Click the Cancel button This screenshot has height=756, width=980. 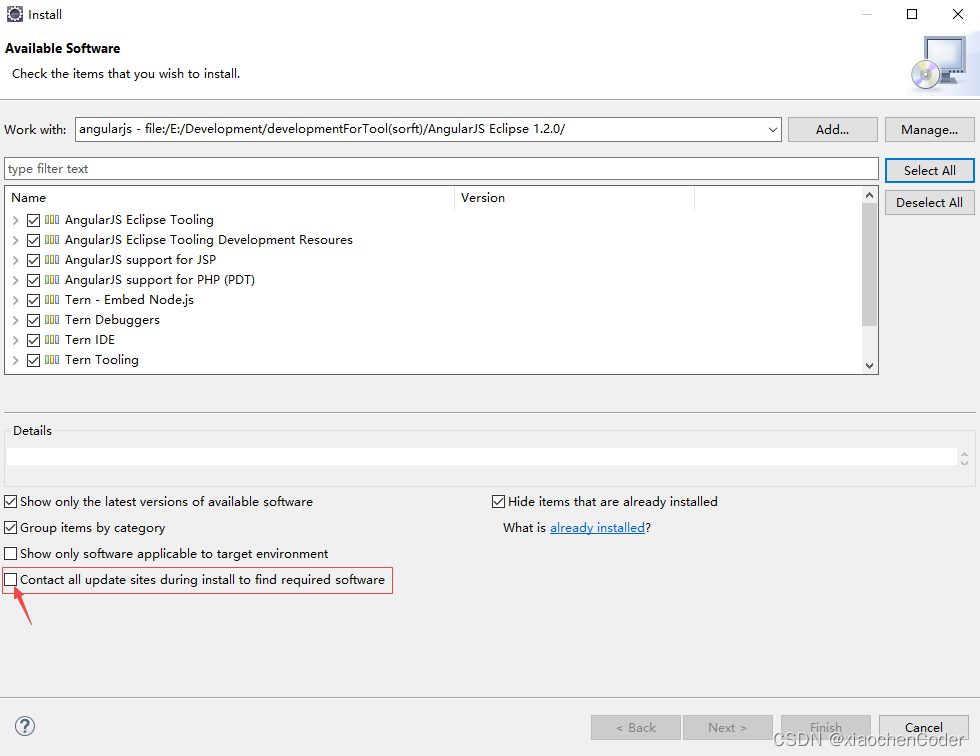click(924, 727)
